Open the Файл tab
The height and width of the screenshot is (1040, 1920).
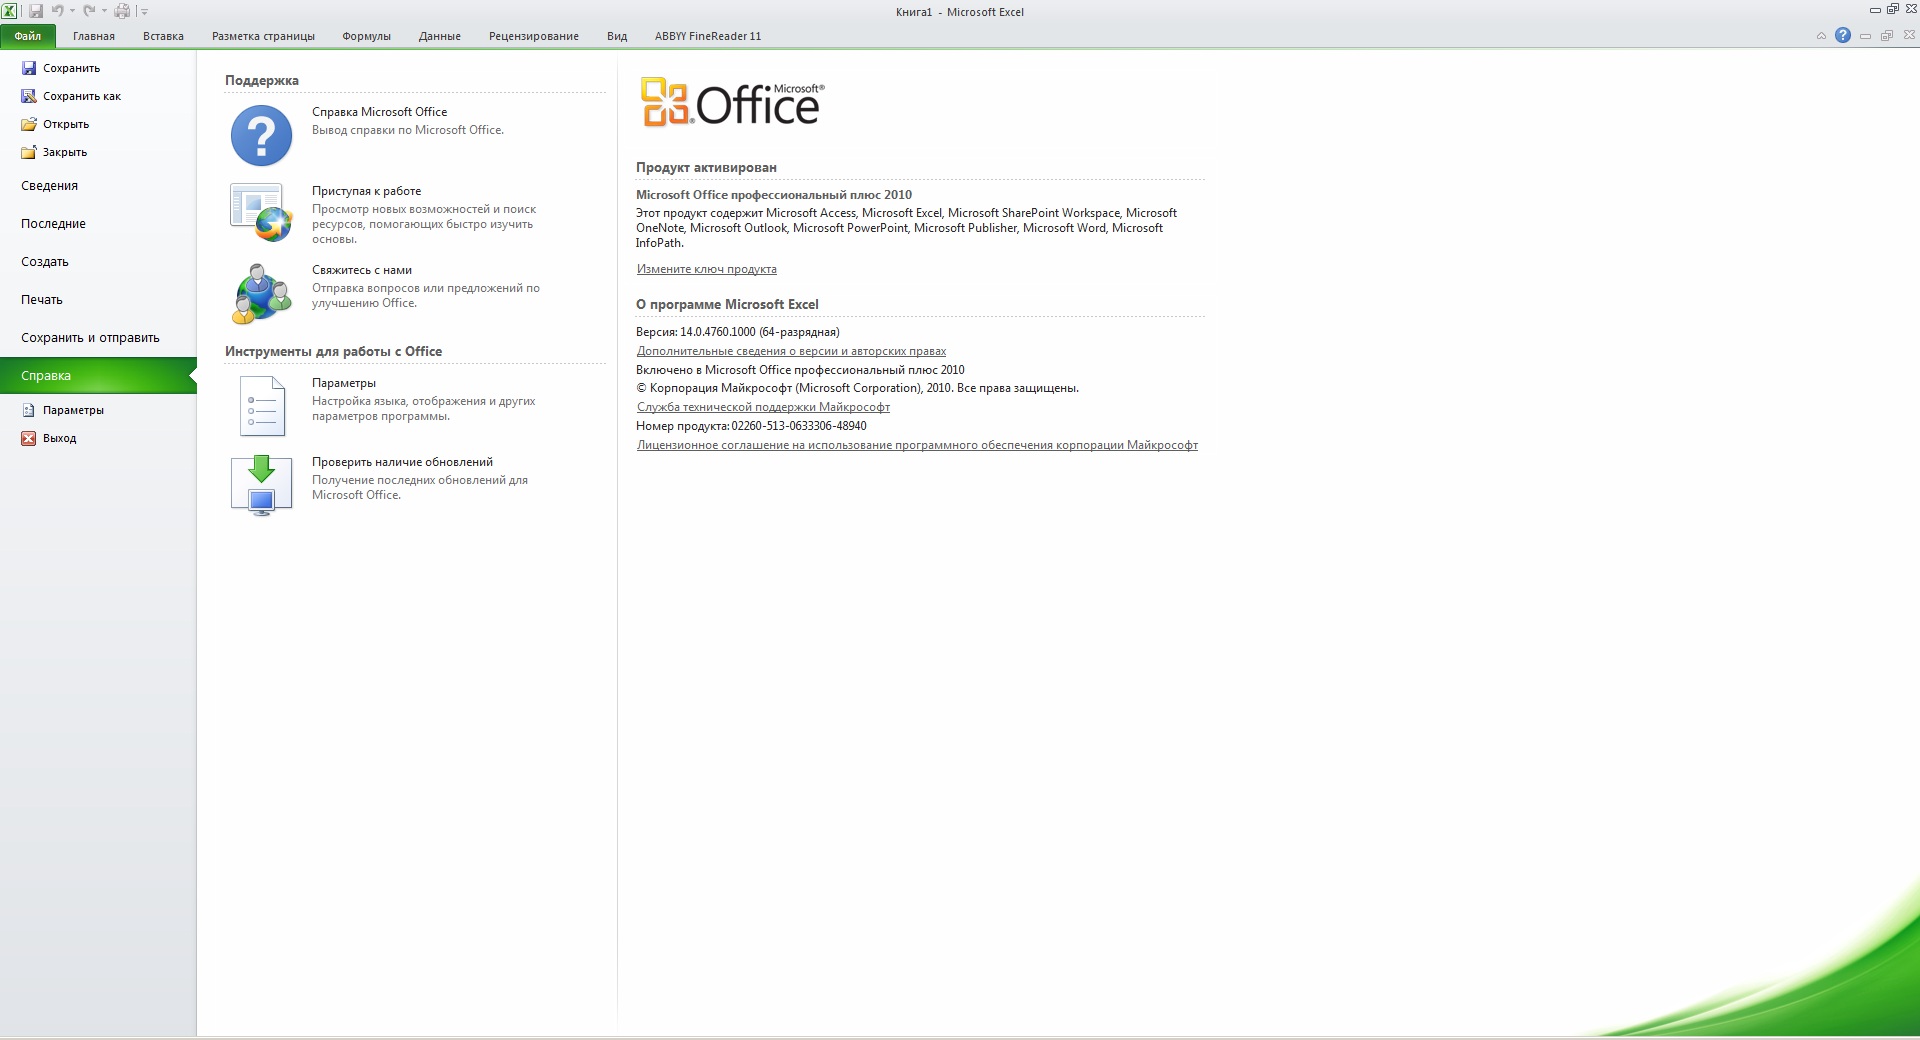click(28, 36)
